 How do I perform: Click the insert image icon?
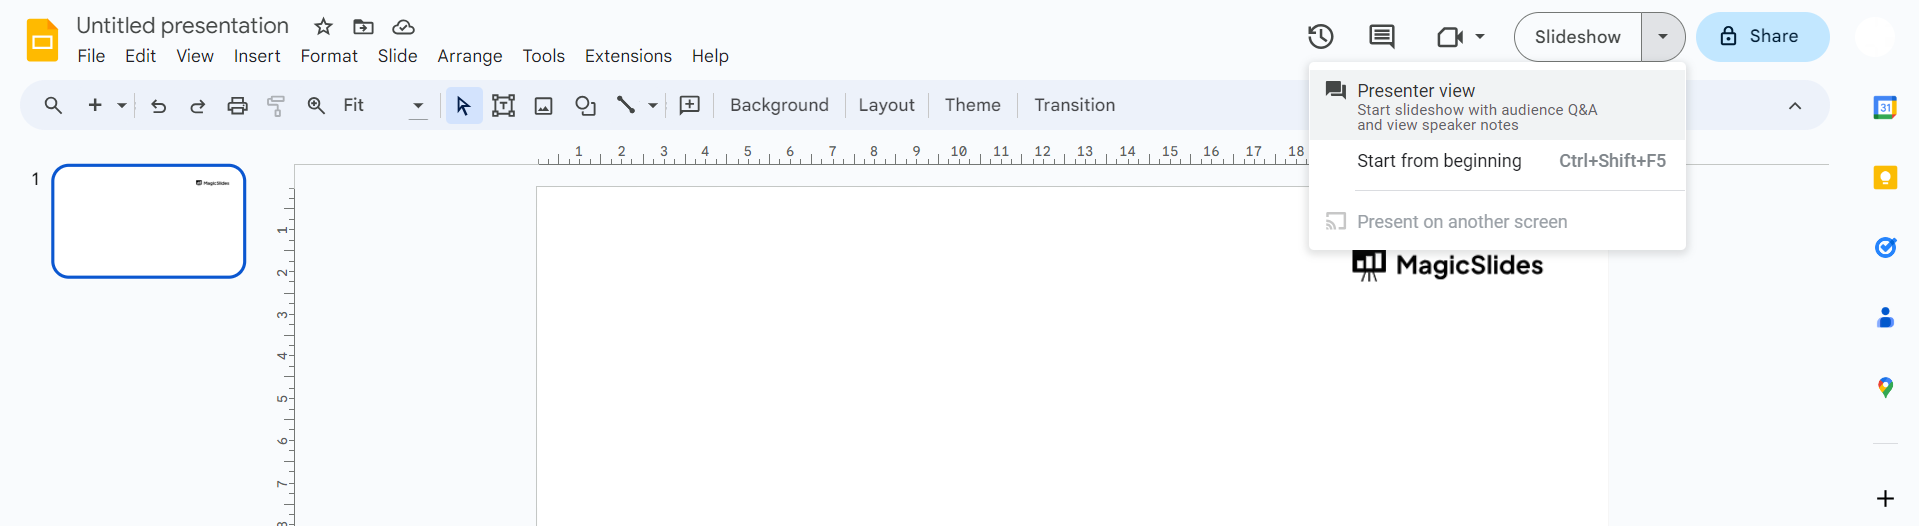pos(544,106)
